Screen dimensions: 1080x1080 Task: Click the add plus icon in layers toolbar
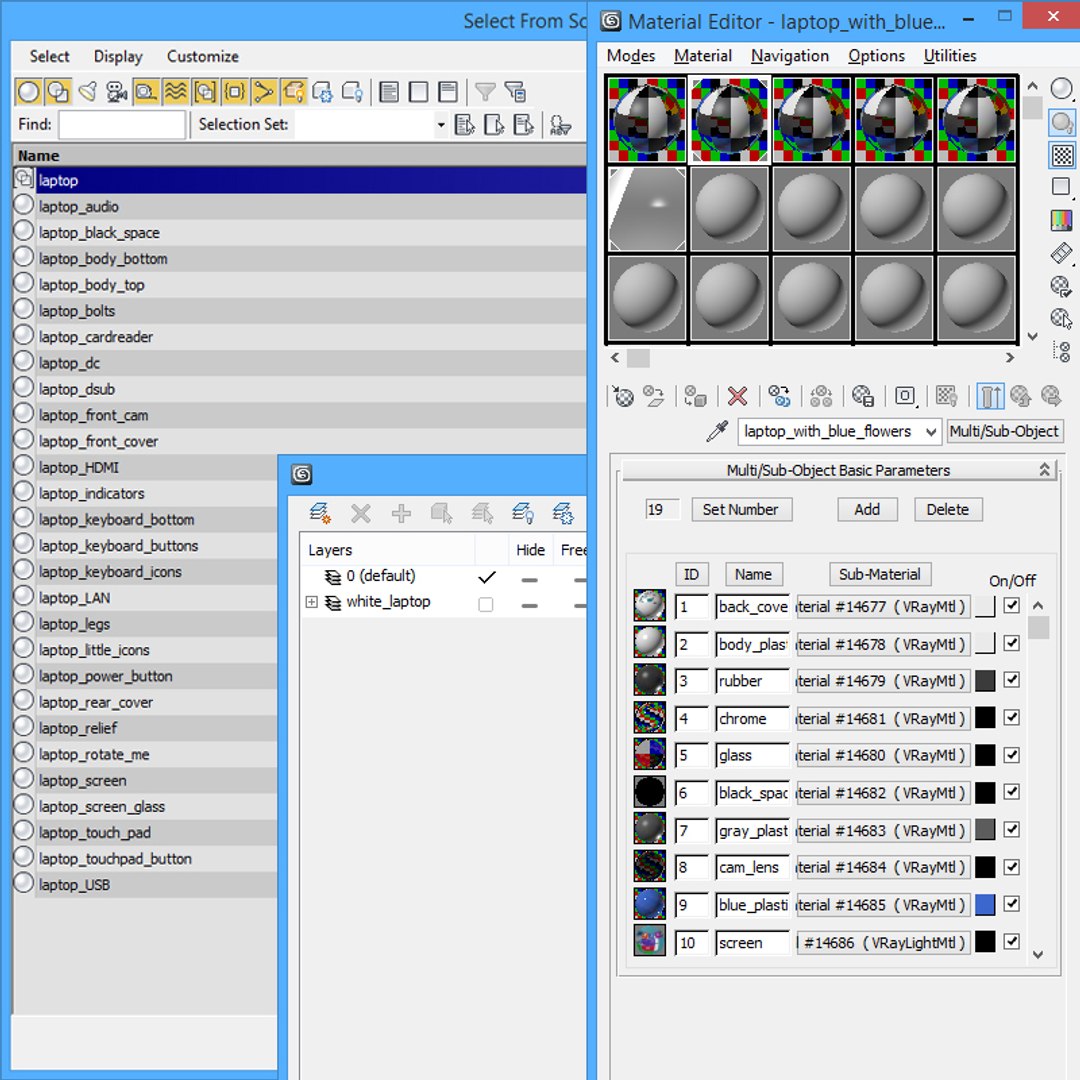(x=401, y=513)
